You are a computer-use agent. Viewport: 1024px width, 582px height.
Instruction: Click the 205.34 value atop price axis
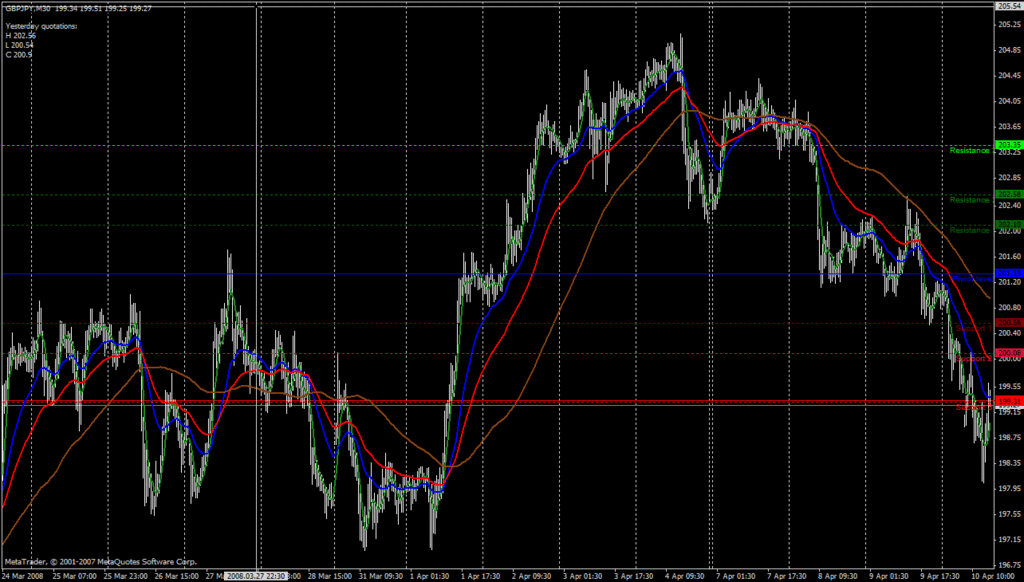pyautogui.click(x=1009, y=6)
